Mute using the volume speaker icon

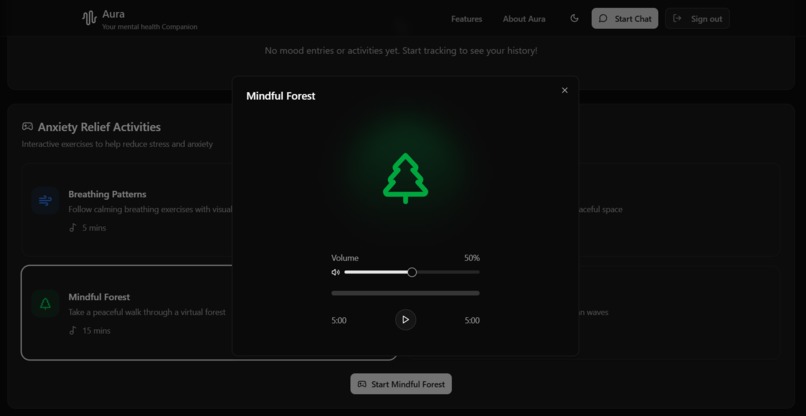click(336, 273)
